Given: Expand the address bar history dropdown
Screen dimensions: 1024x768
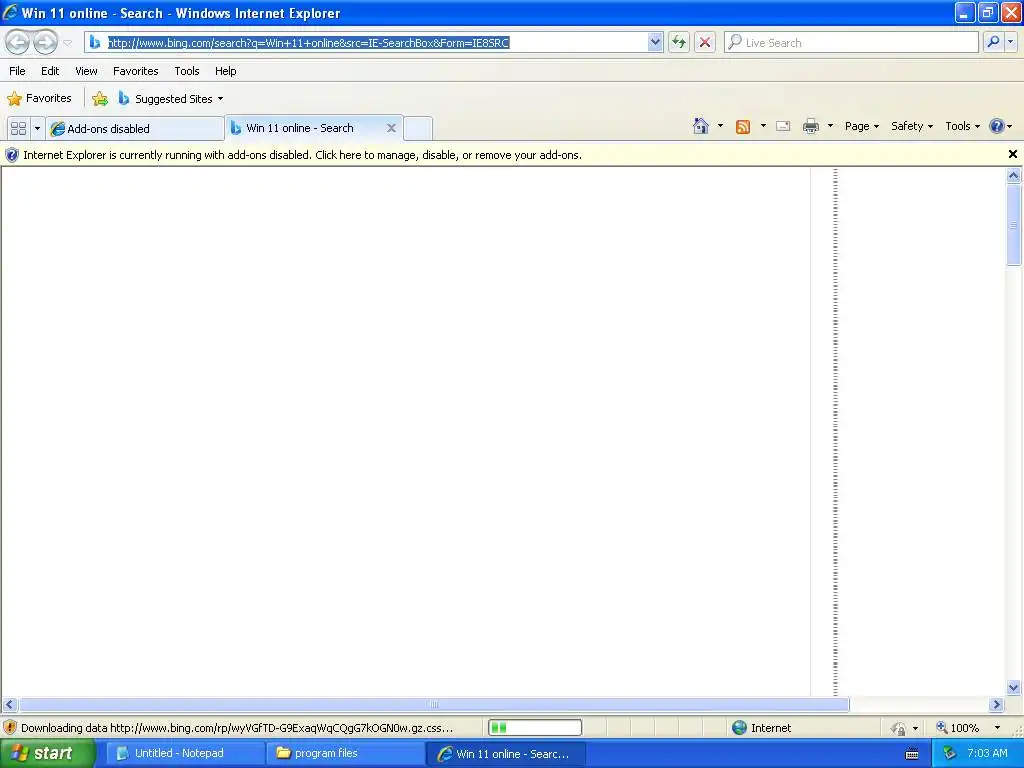Looking at the screenshot, I should 655,42.
